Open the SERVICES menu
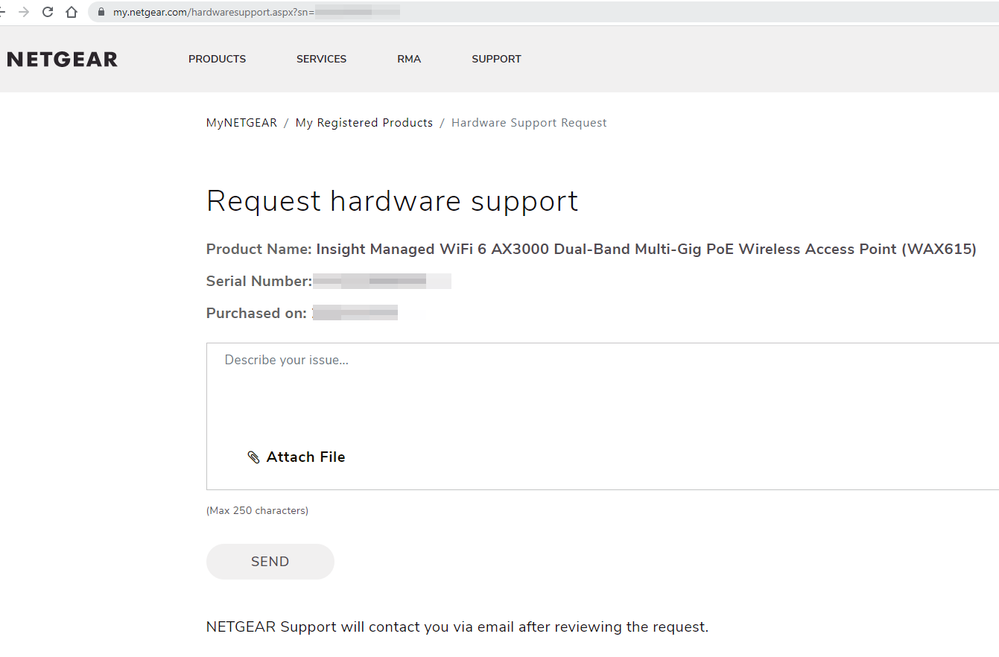 click(x=321, y=59)
